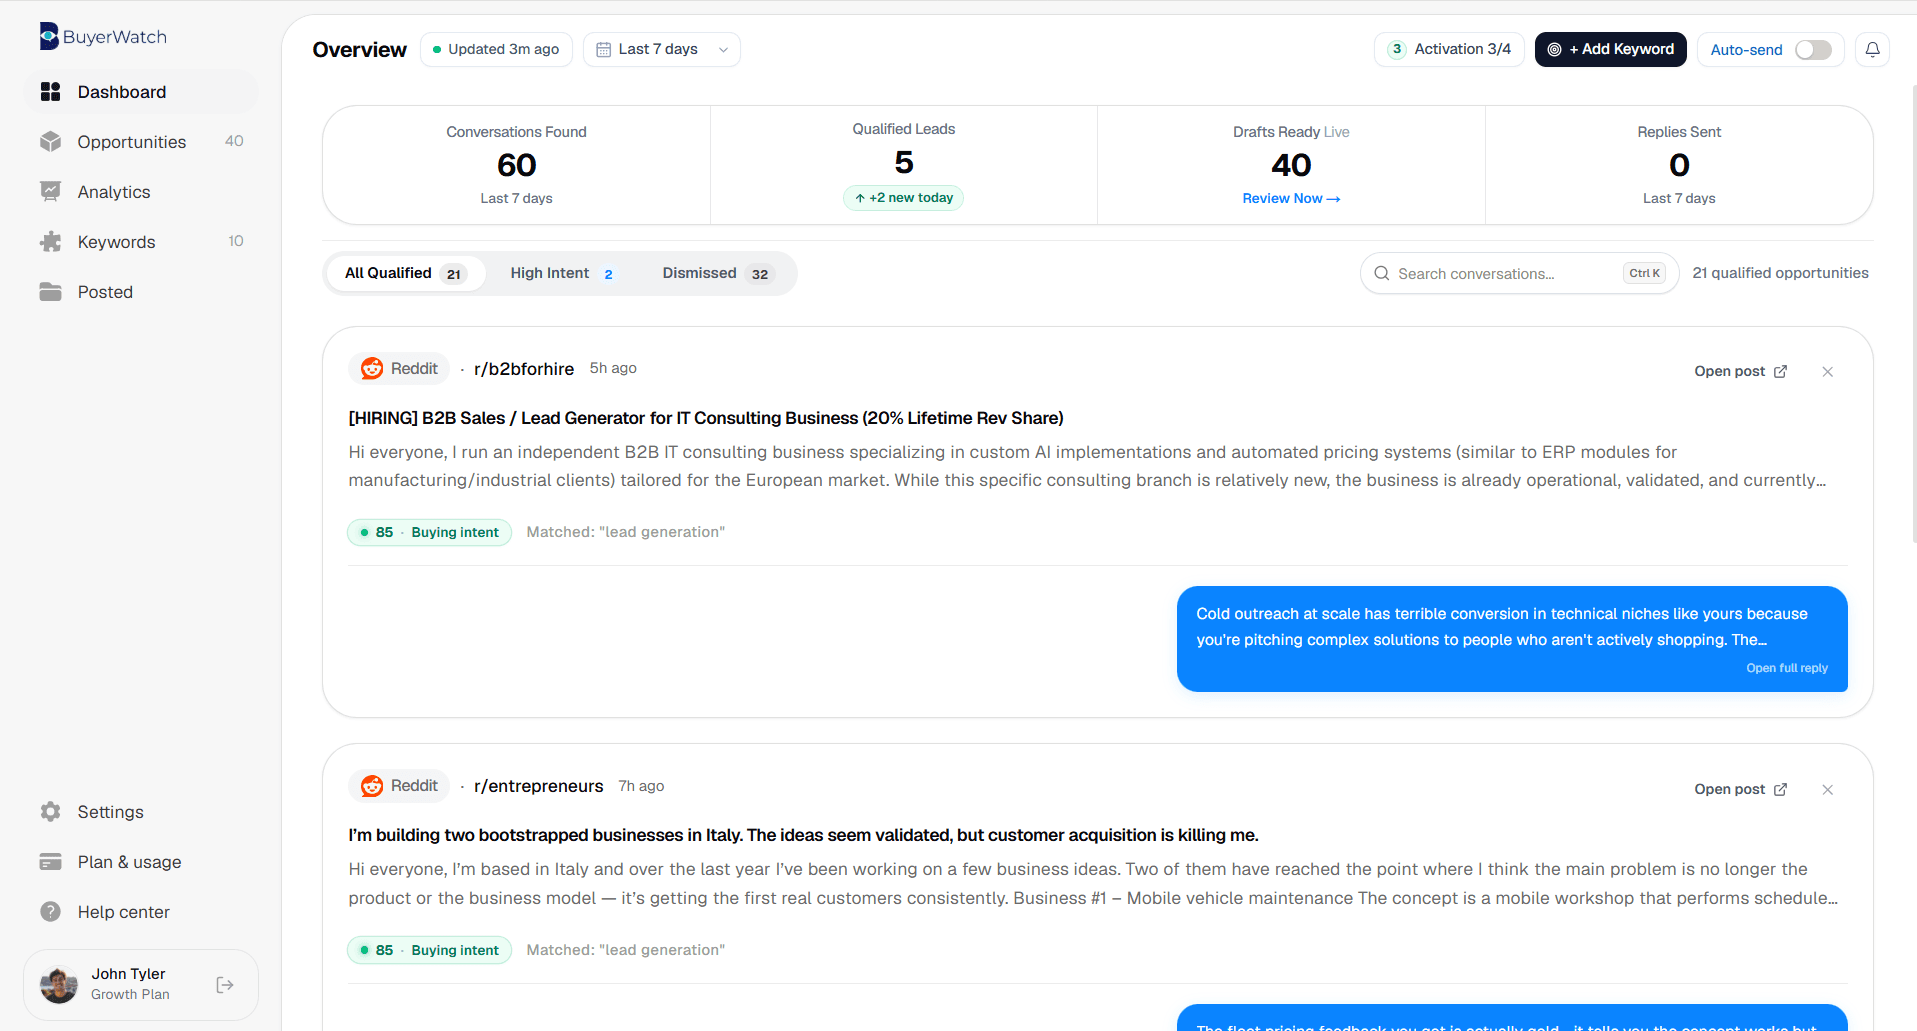Image resolution: width=1917 pixels, height=1031 pixels.
Task: Switch to the High Intent tab
Action: coord(562,273)
